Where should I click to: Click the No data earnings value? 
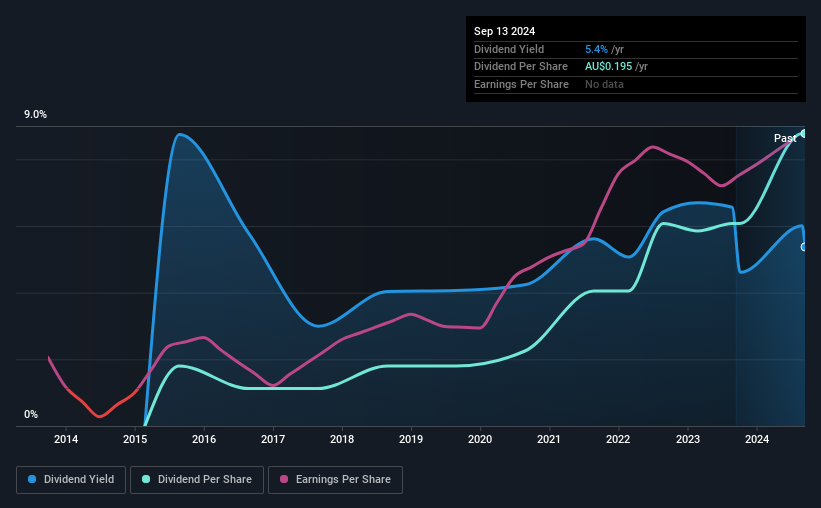click(x=604, y=84)
